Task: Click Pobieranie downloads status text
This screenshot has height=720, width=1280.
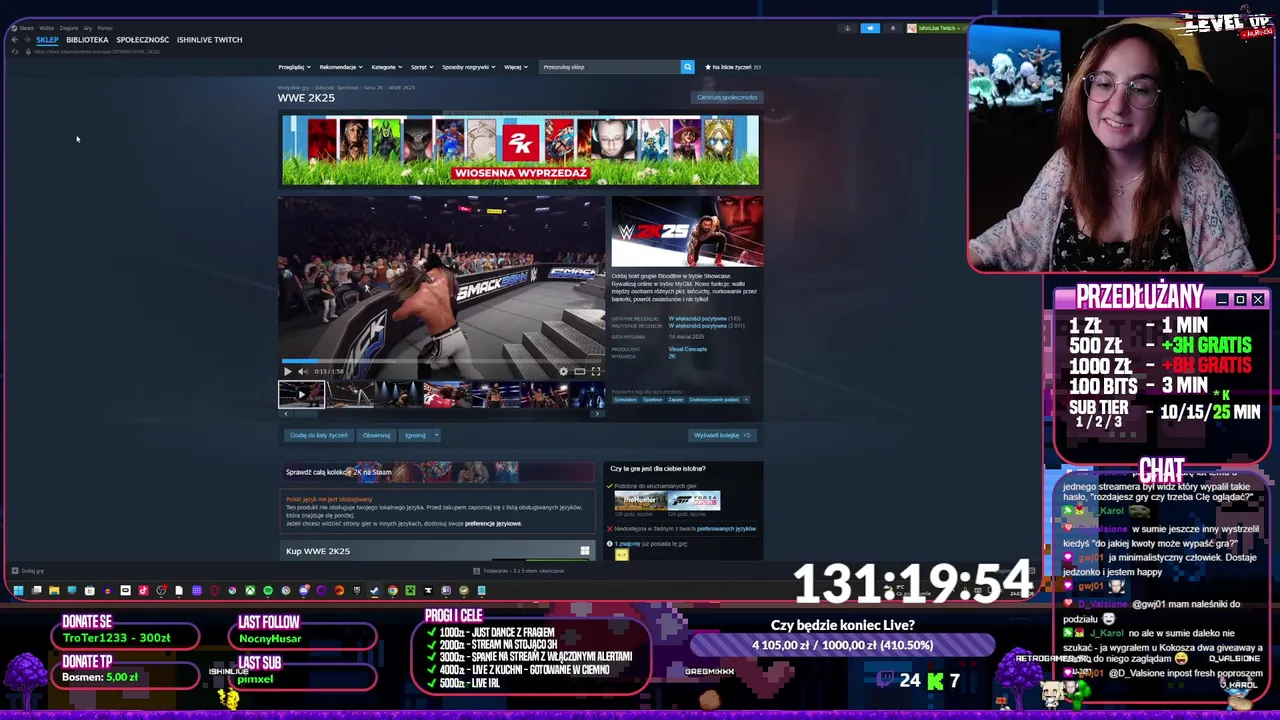Action: tap(523, 571)
